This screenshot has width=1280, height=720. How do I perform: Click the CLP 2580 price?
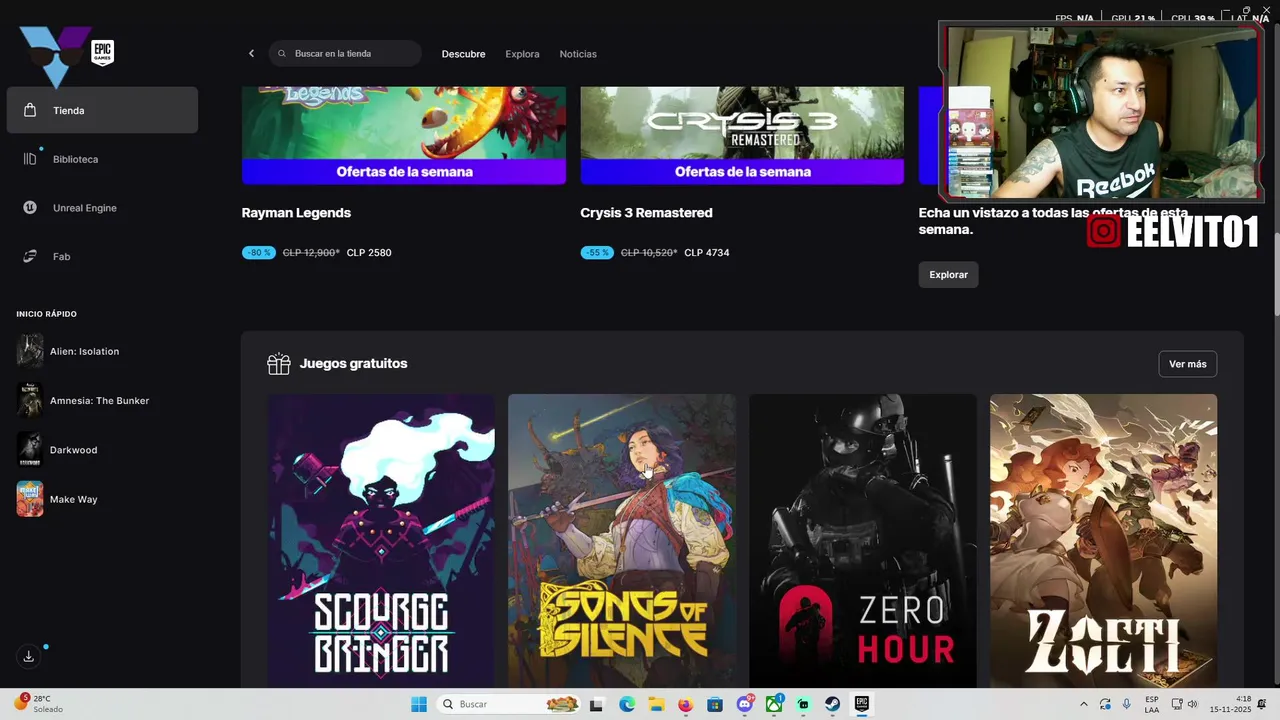tap(369, 253)
